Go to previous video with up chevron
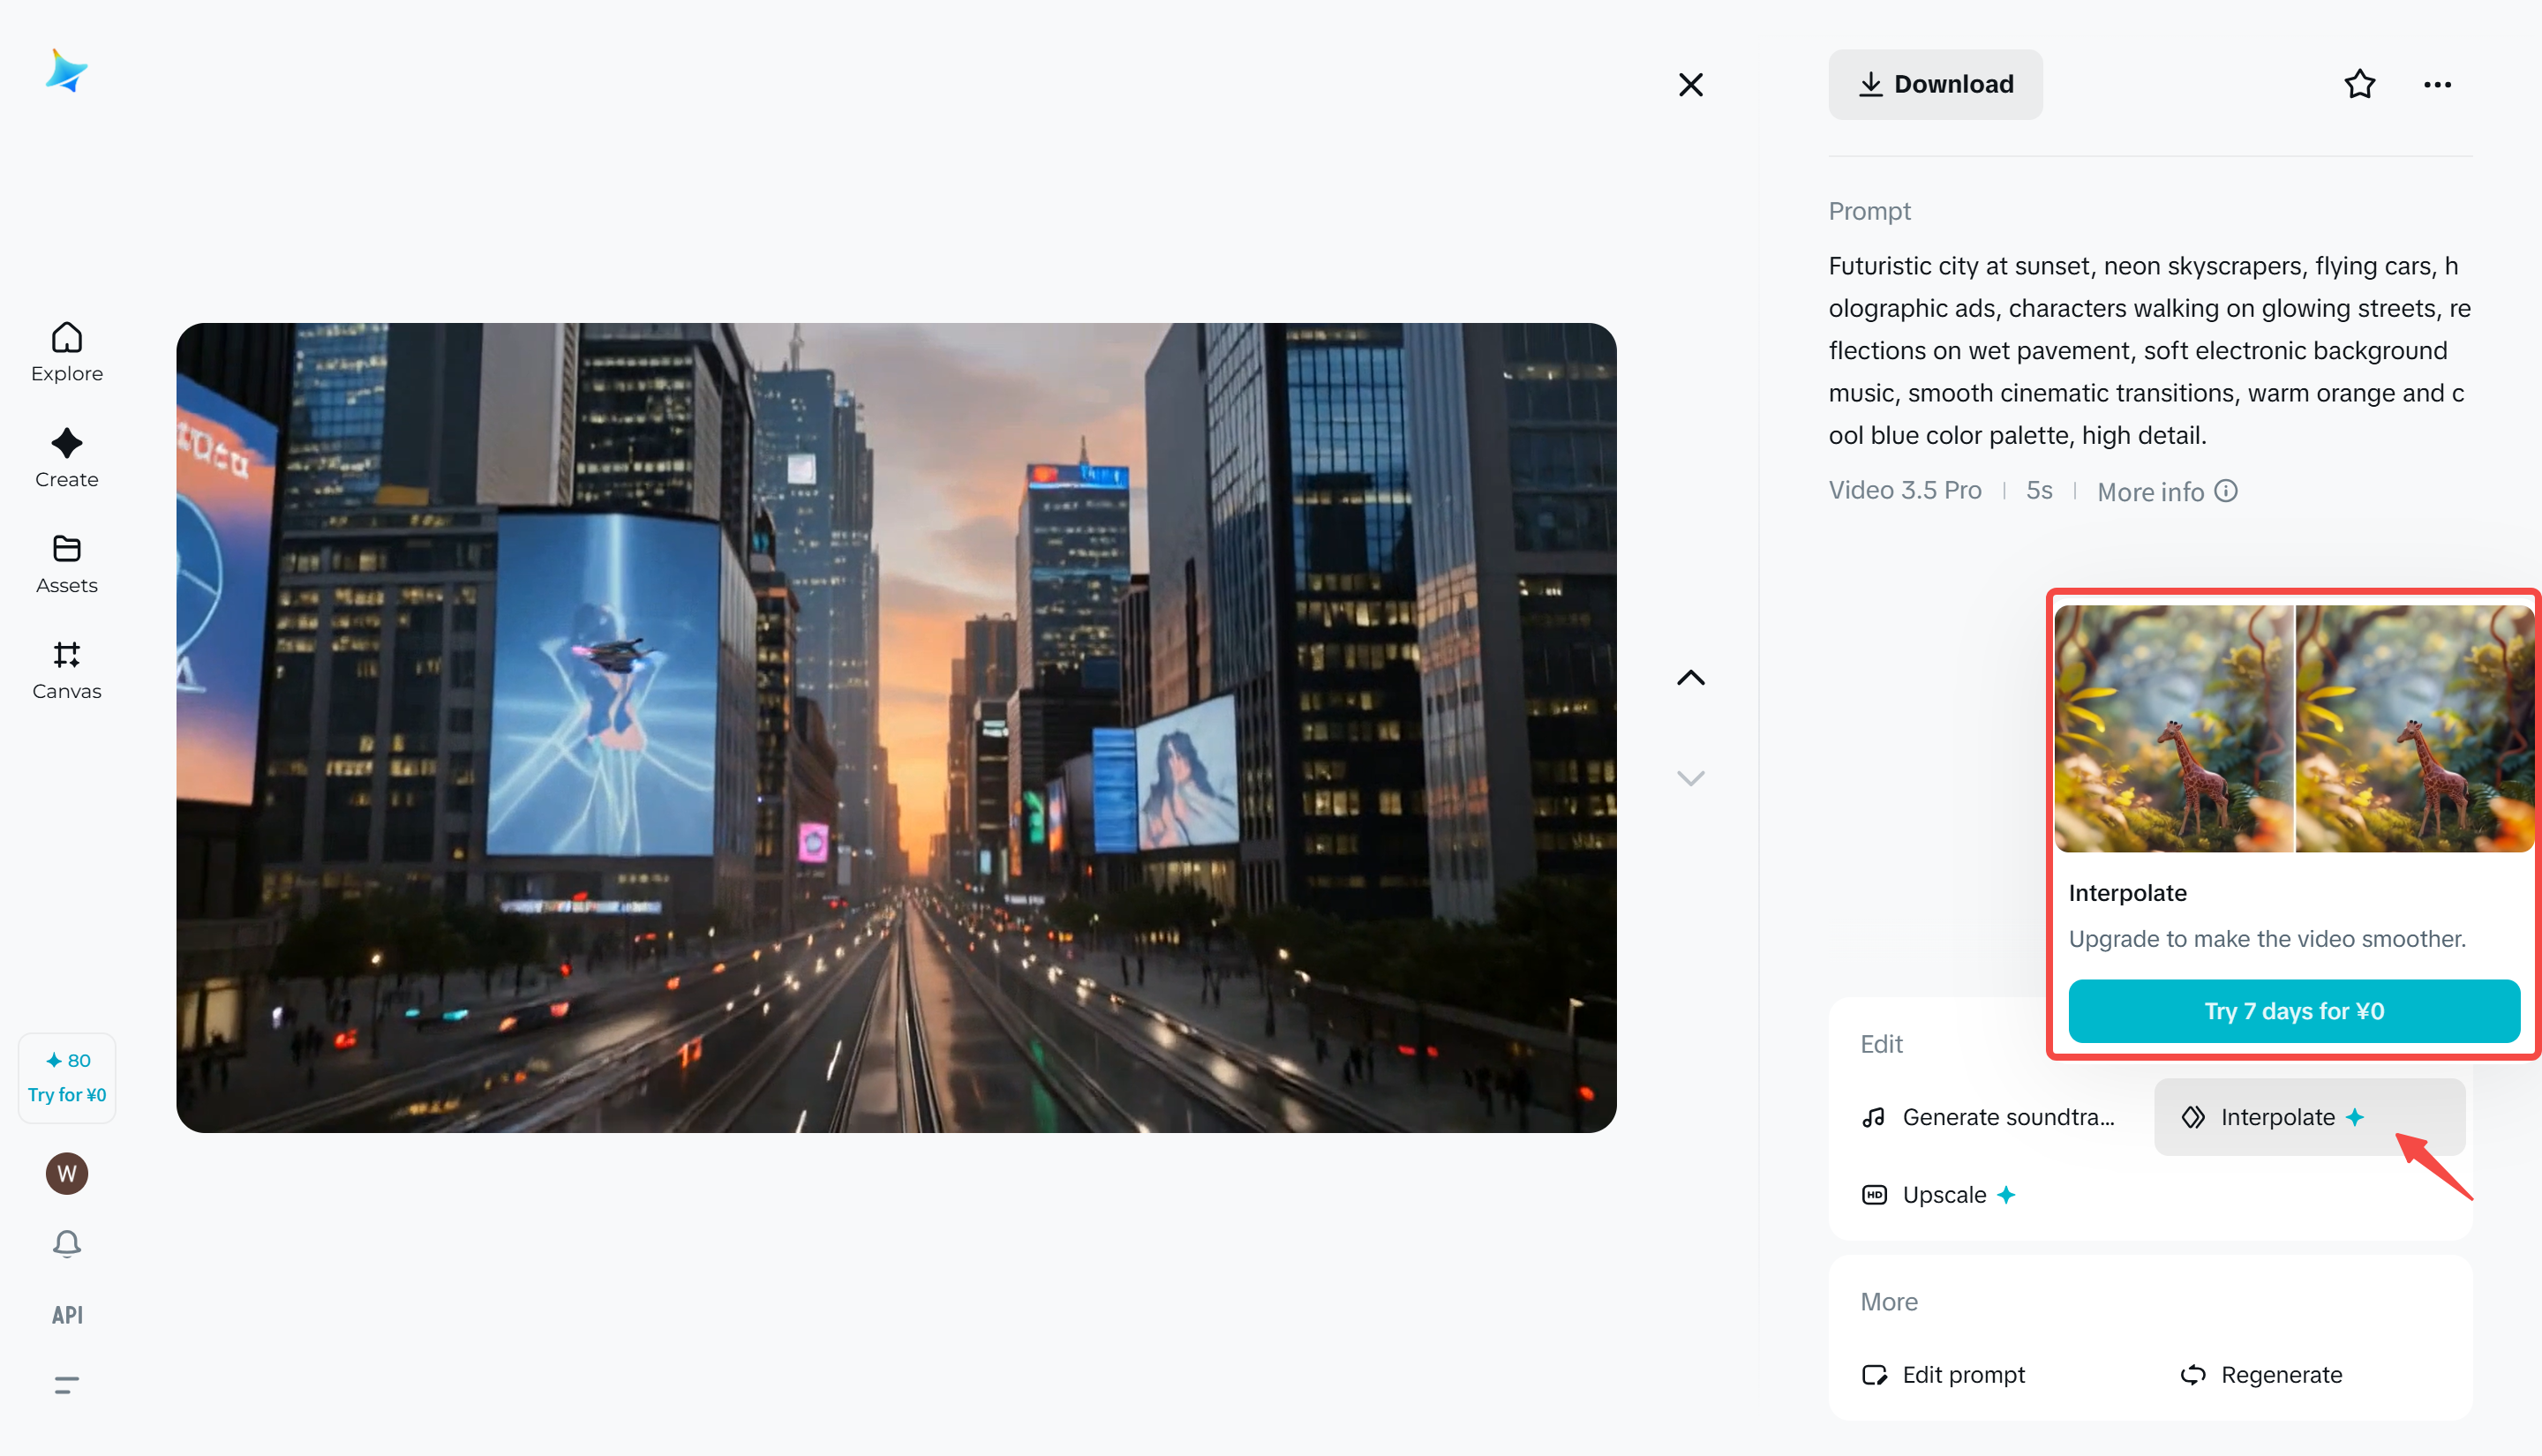The width and height of the screenshot is (2542, 1456). tap(1690, 678)
